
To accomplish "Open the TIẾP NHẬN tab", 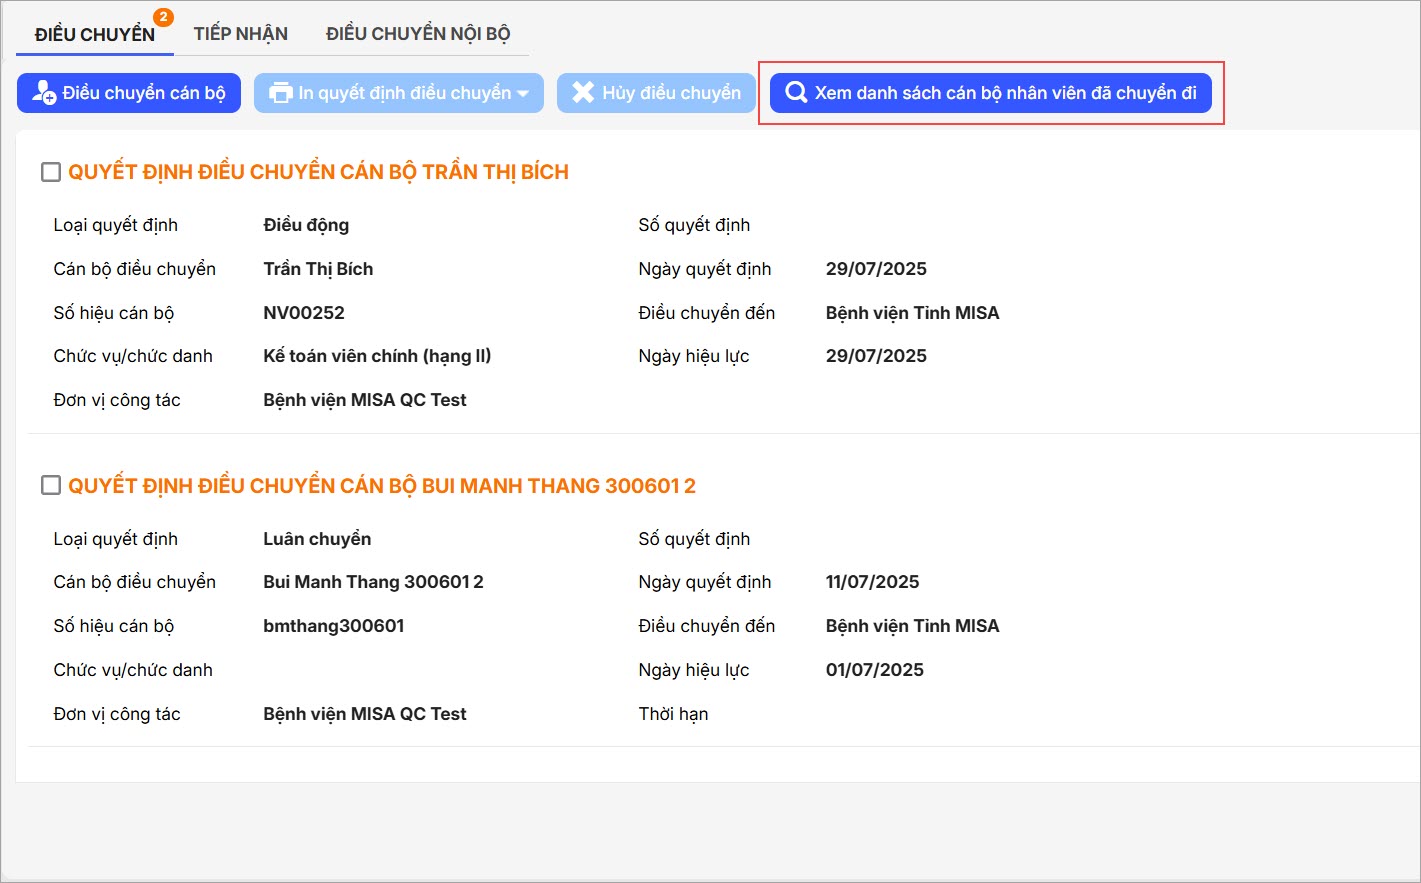I will [241, 34].
